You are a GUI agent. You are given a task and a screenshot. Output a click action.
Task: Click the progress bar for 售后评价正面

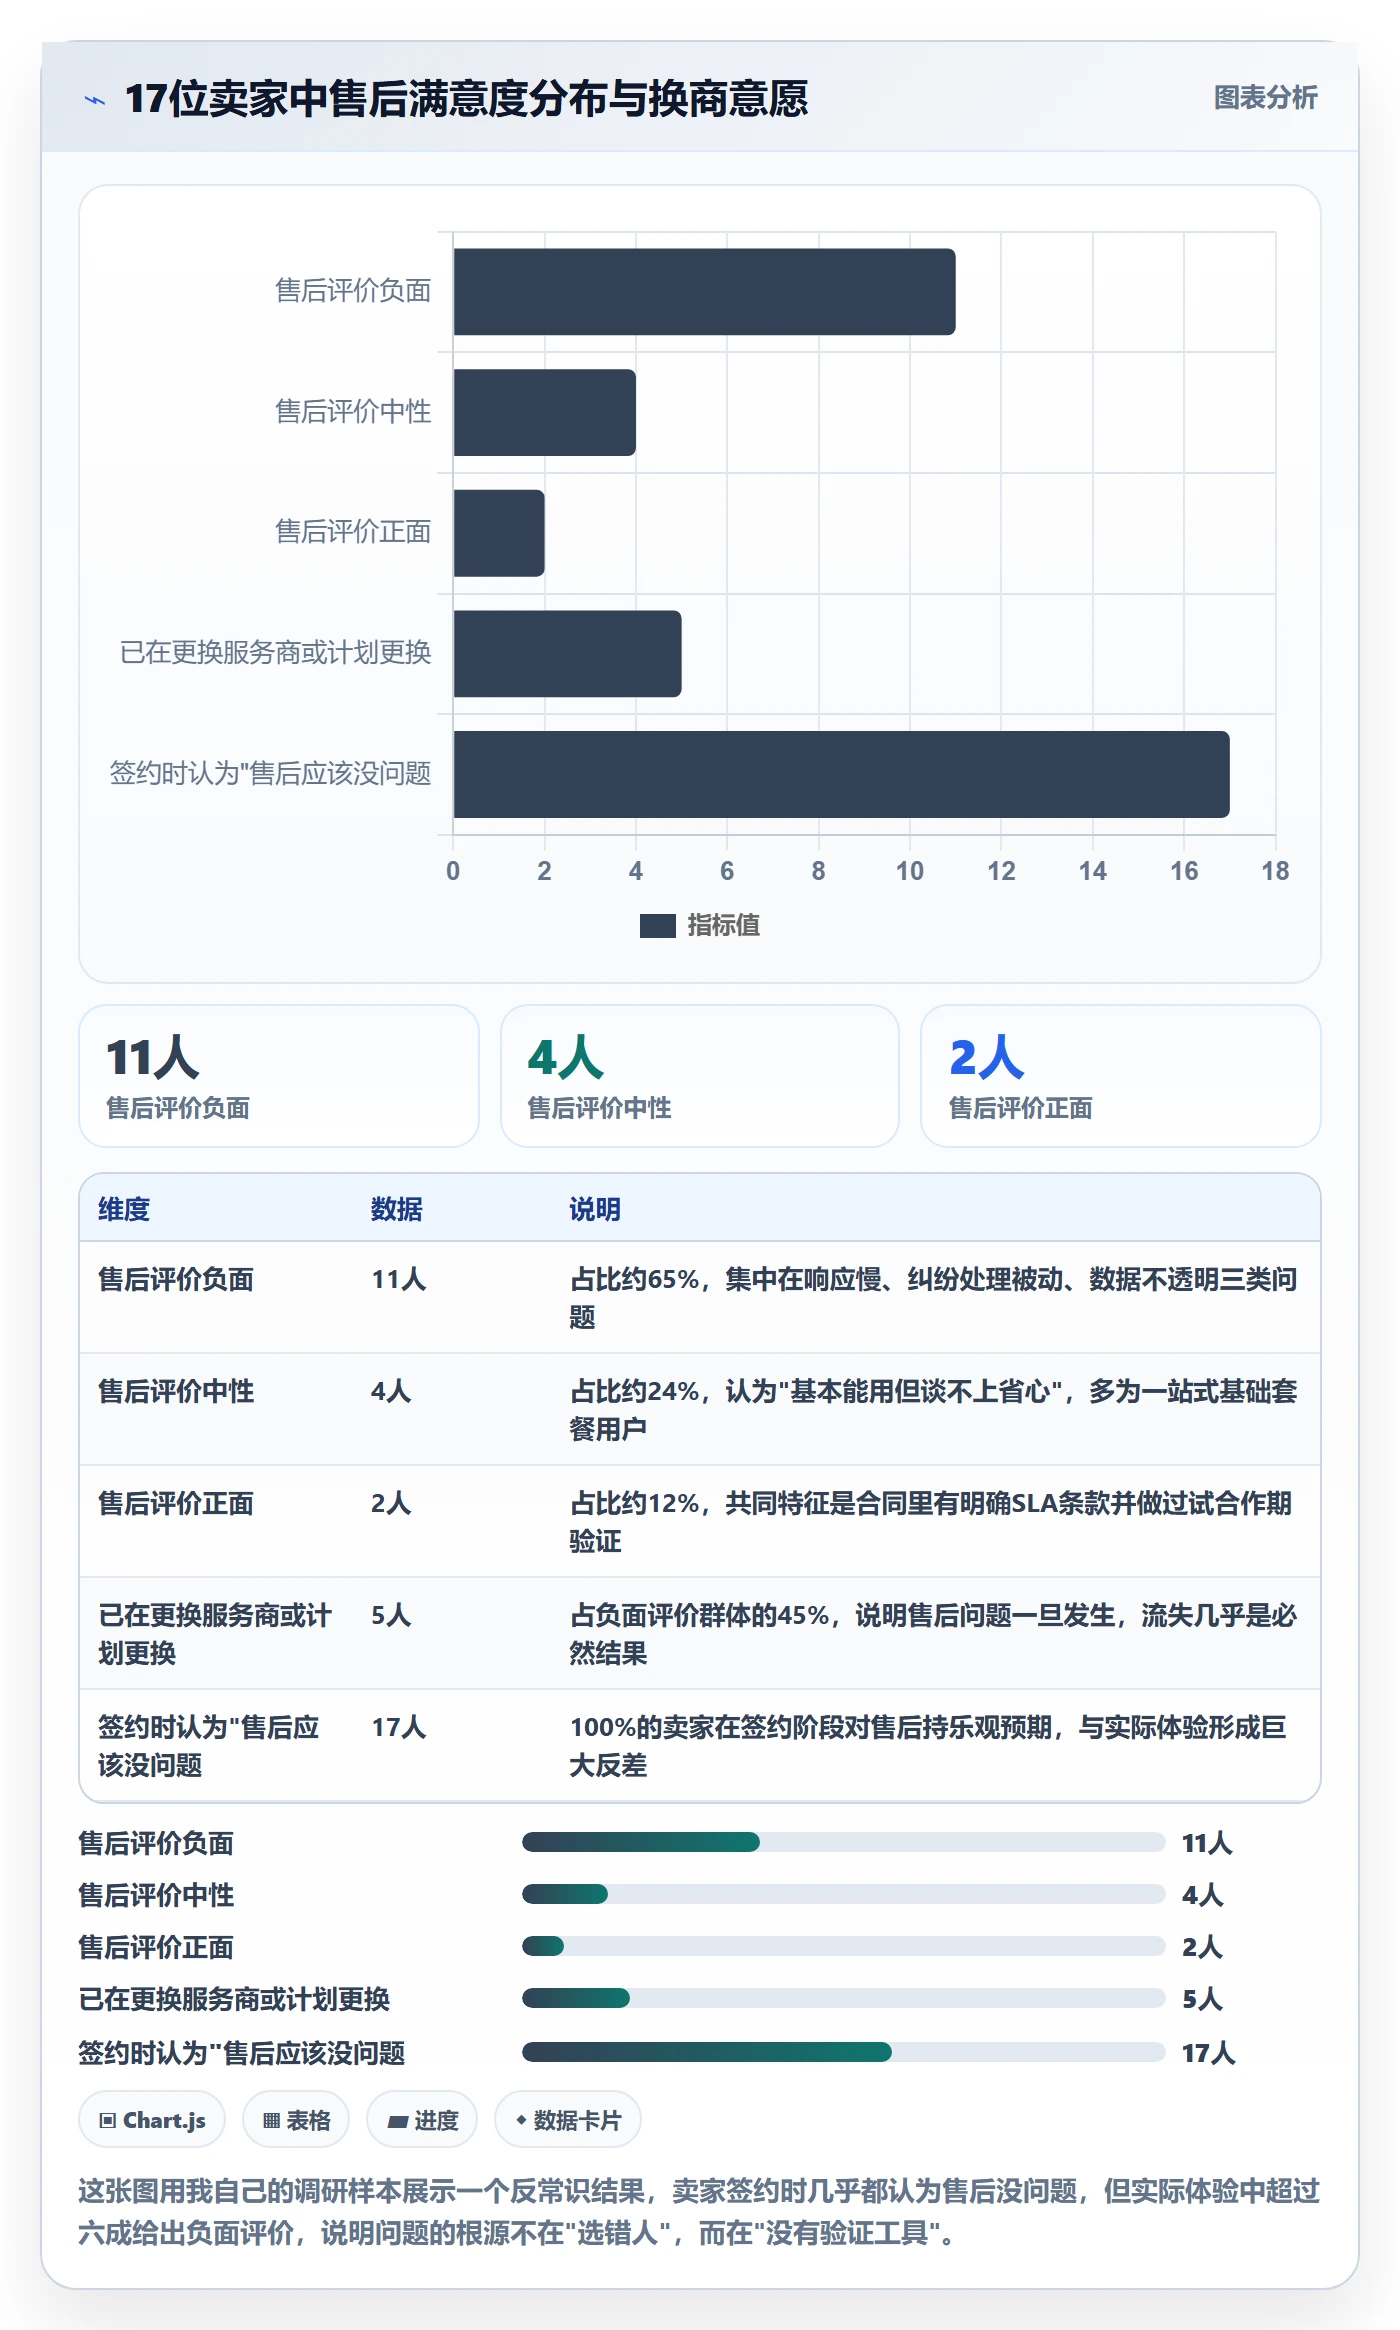843,1946
